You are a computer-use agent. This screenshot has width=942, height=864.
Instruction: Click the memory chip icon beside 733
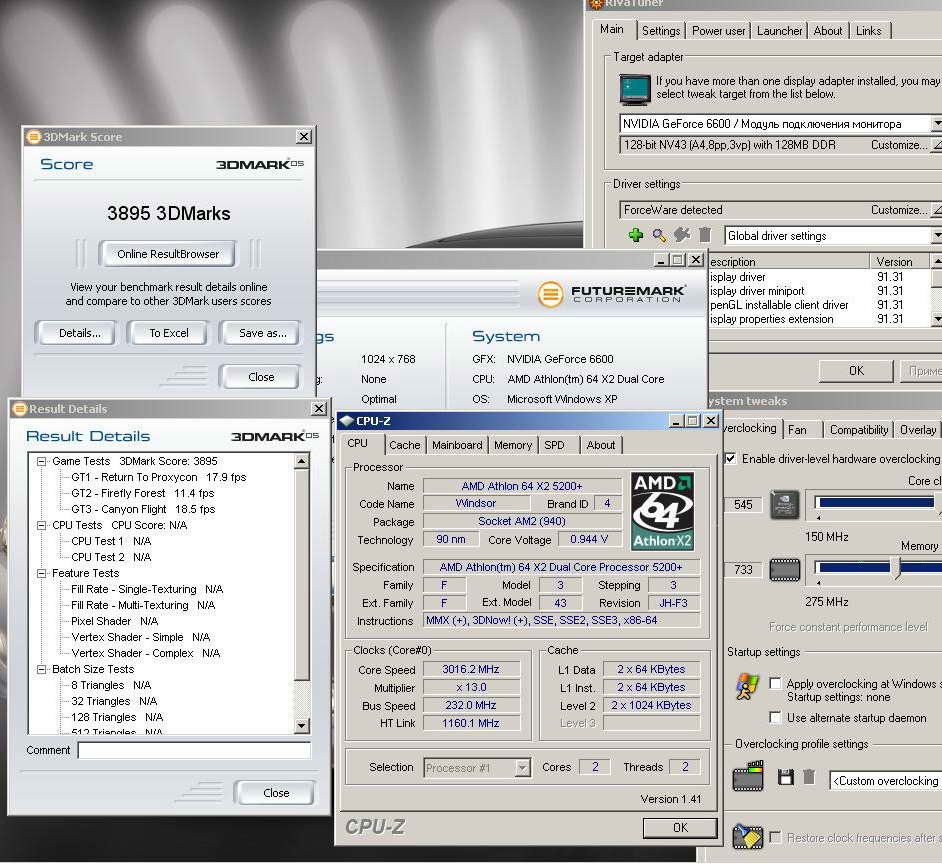tap(785, 570)
